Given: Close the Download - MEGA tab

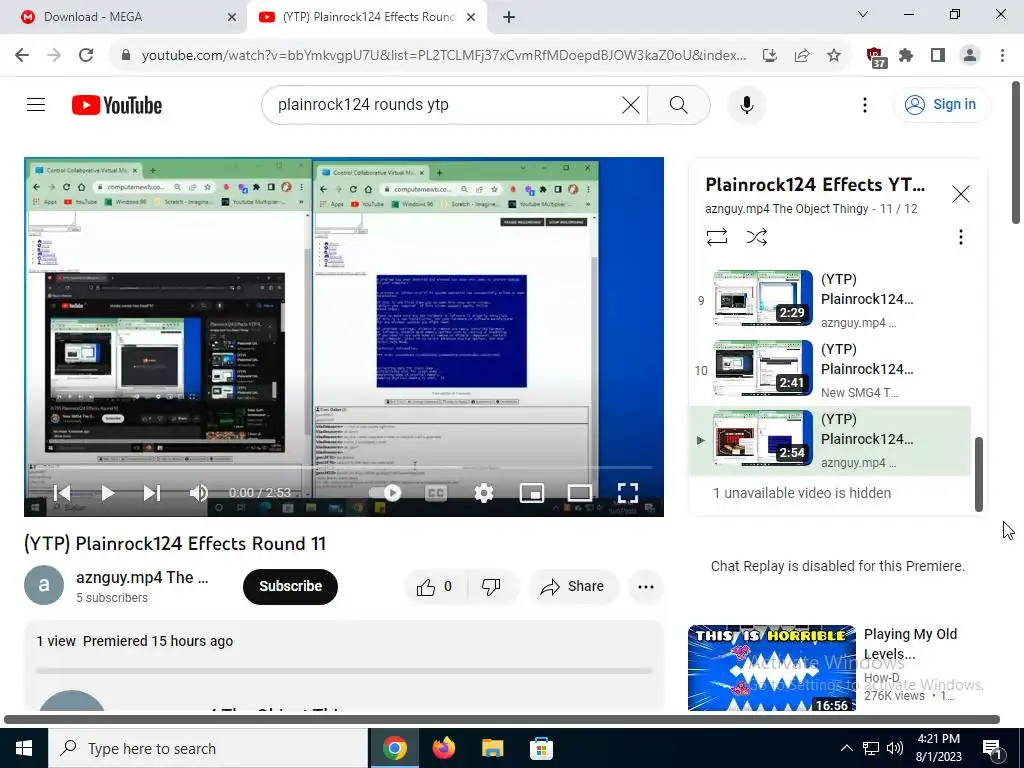Looking at the screenshot, I should coord(232,17).
